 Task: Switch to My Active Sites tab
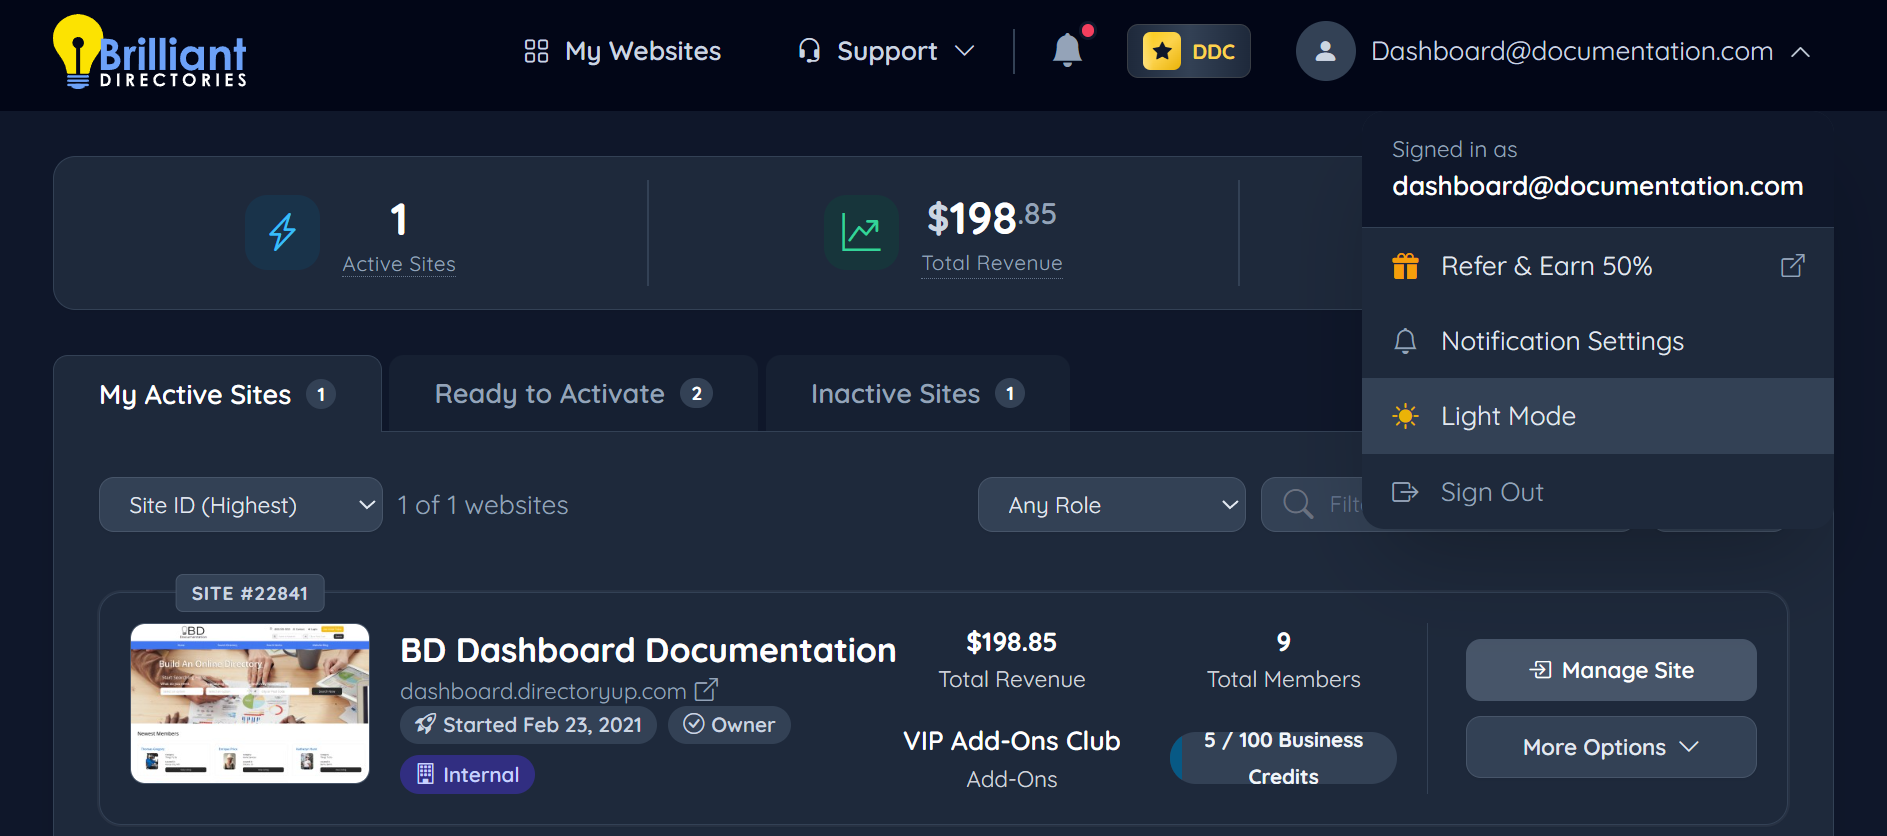tap(217, 394)
